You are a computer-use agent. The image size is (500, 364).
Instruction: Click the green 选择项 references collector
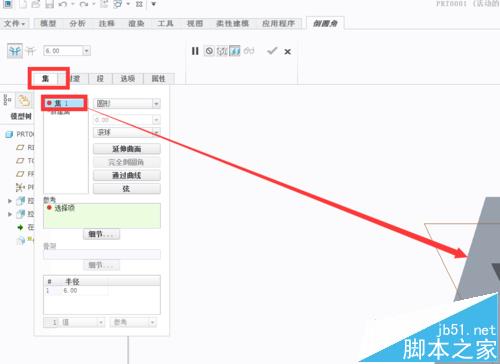102,216
